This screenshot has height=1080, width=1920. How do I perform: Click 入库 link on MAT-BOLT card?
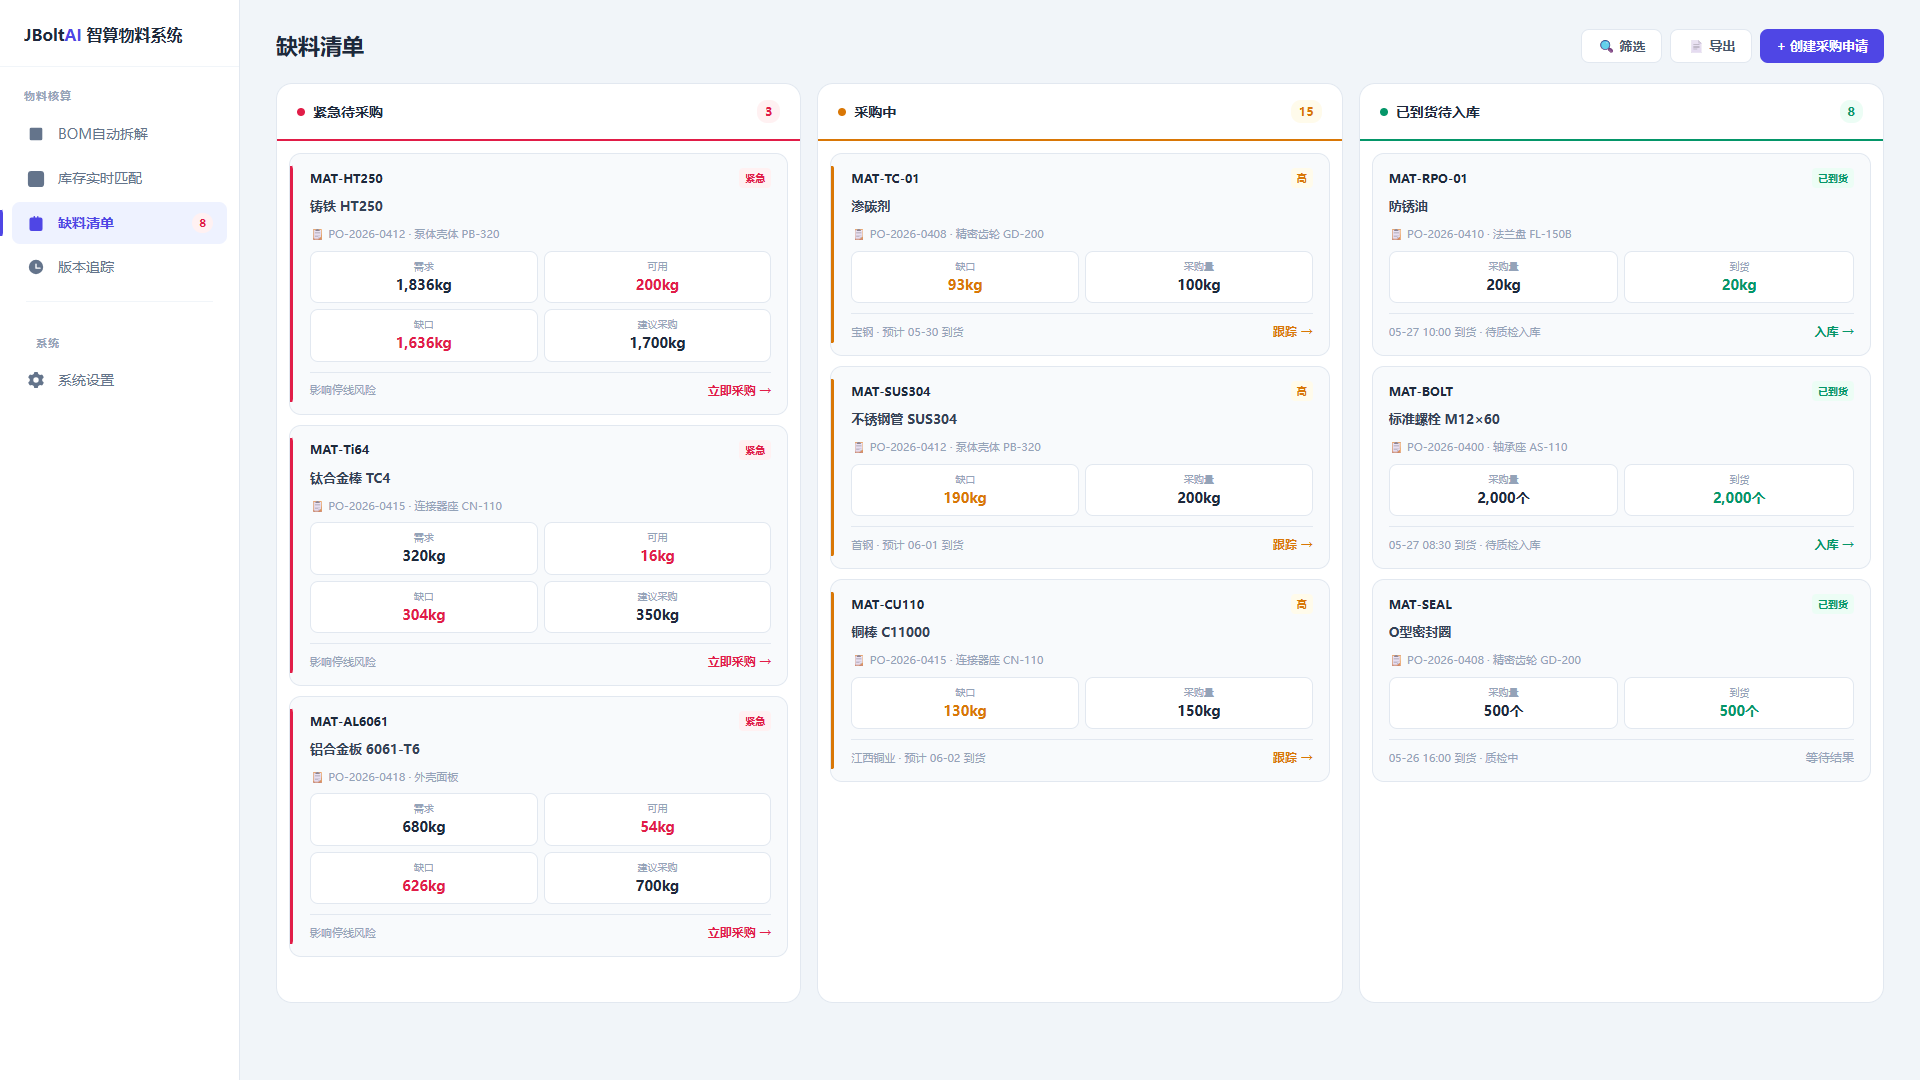click(x=1834, y=545)
